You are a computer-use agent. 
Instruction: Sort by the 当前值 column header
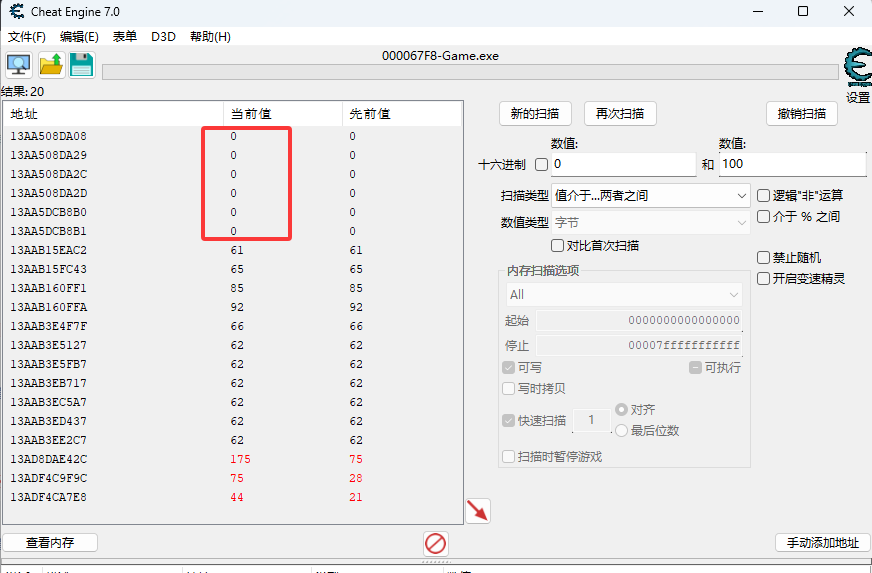pos(283,114)
